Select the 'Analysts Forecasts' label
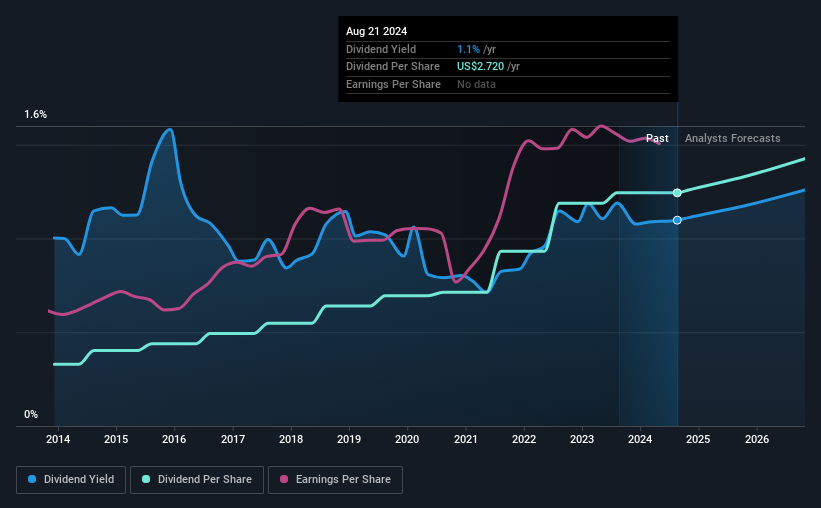This screenshot has width=821, height=508. point(733,138)
